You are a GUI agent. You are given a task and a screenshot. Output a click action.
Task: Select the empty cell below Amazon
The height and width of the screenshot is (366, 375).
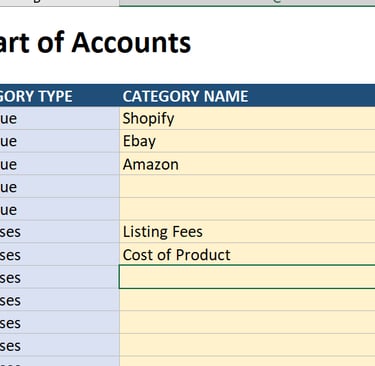247,186
